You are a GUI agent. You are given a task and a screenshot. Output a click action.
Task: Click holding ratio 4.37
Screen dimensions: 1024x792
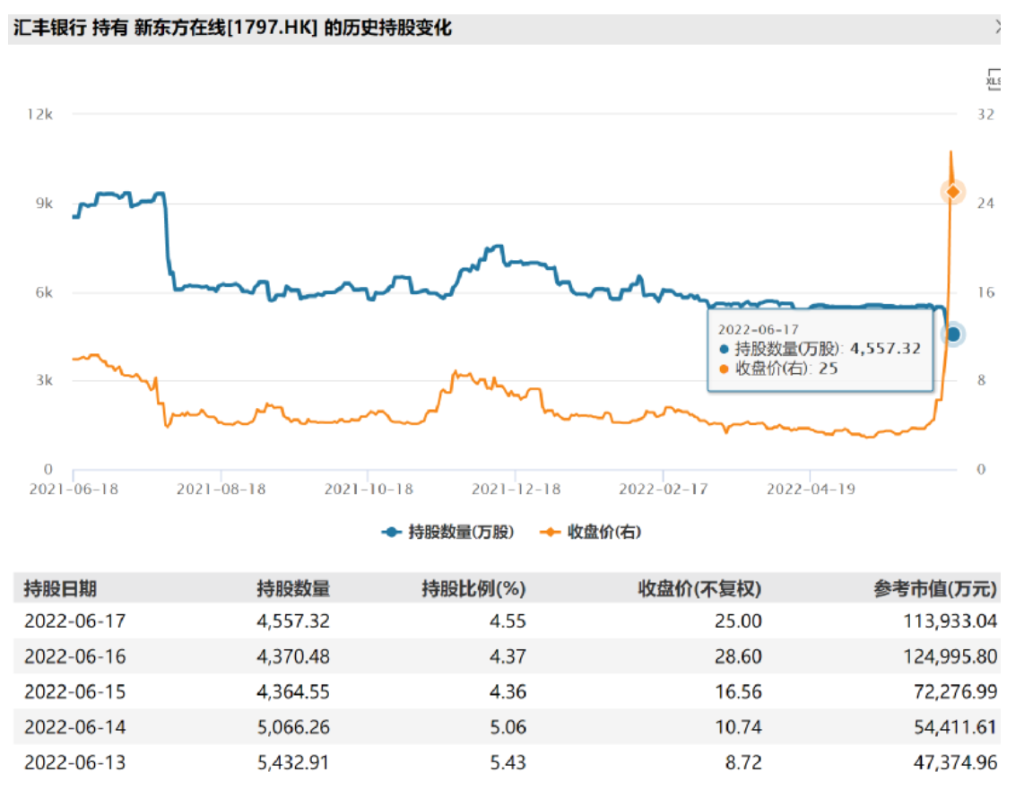click(x=508, y=656)
